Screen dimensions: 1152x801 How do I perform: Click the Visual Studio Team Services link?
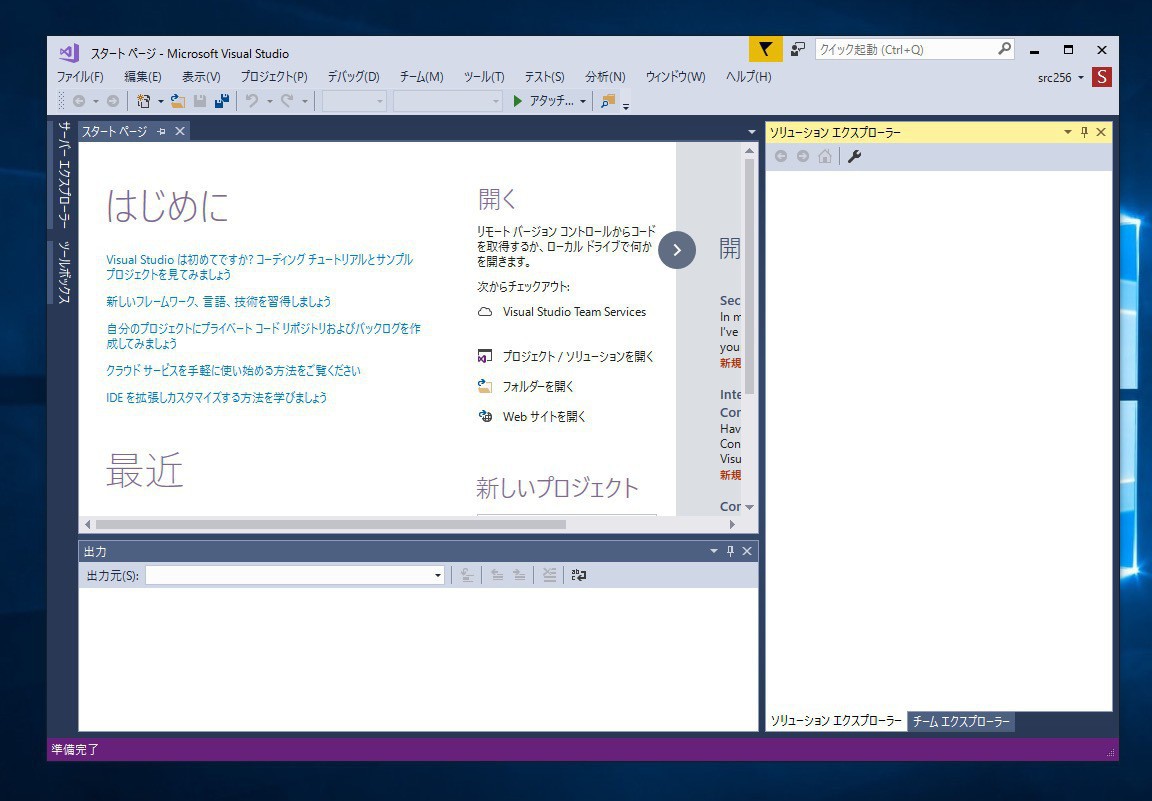574,312
